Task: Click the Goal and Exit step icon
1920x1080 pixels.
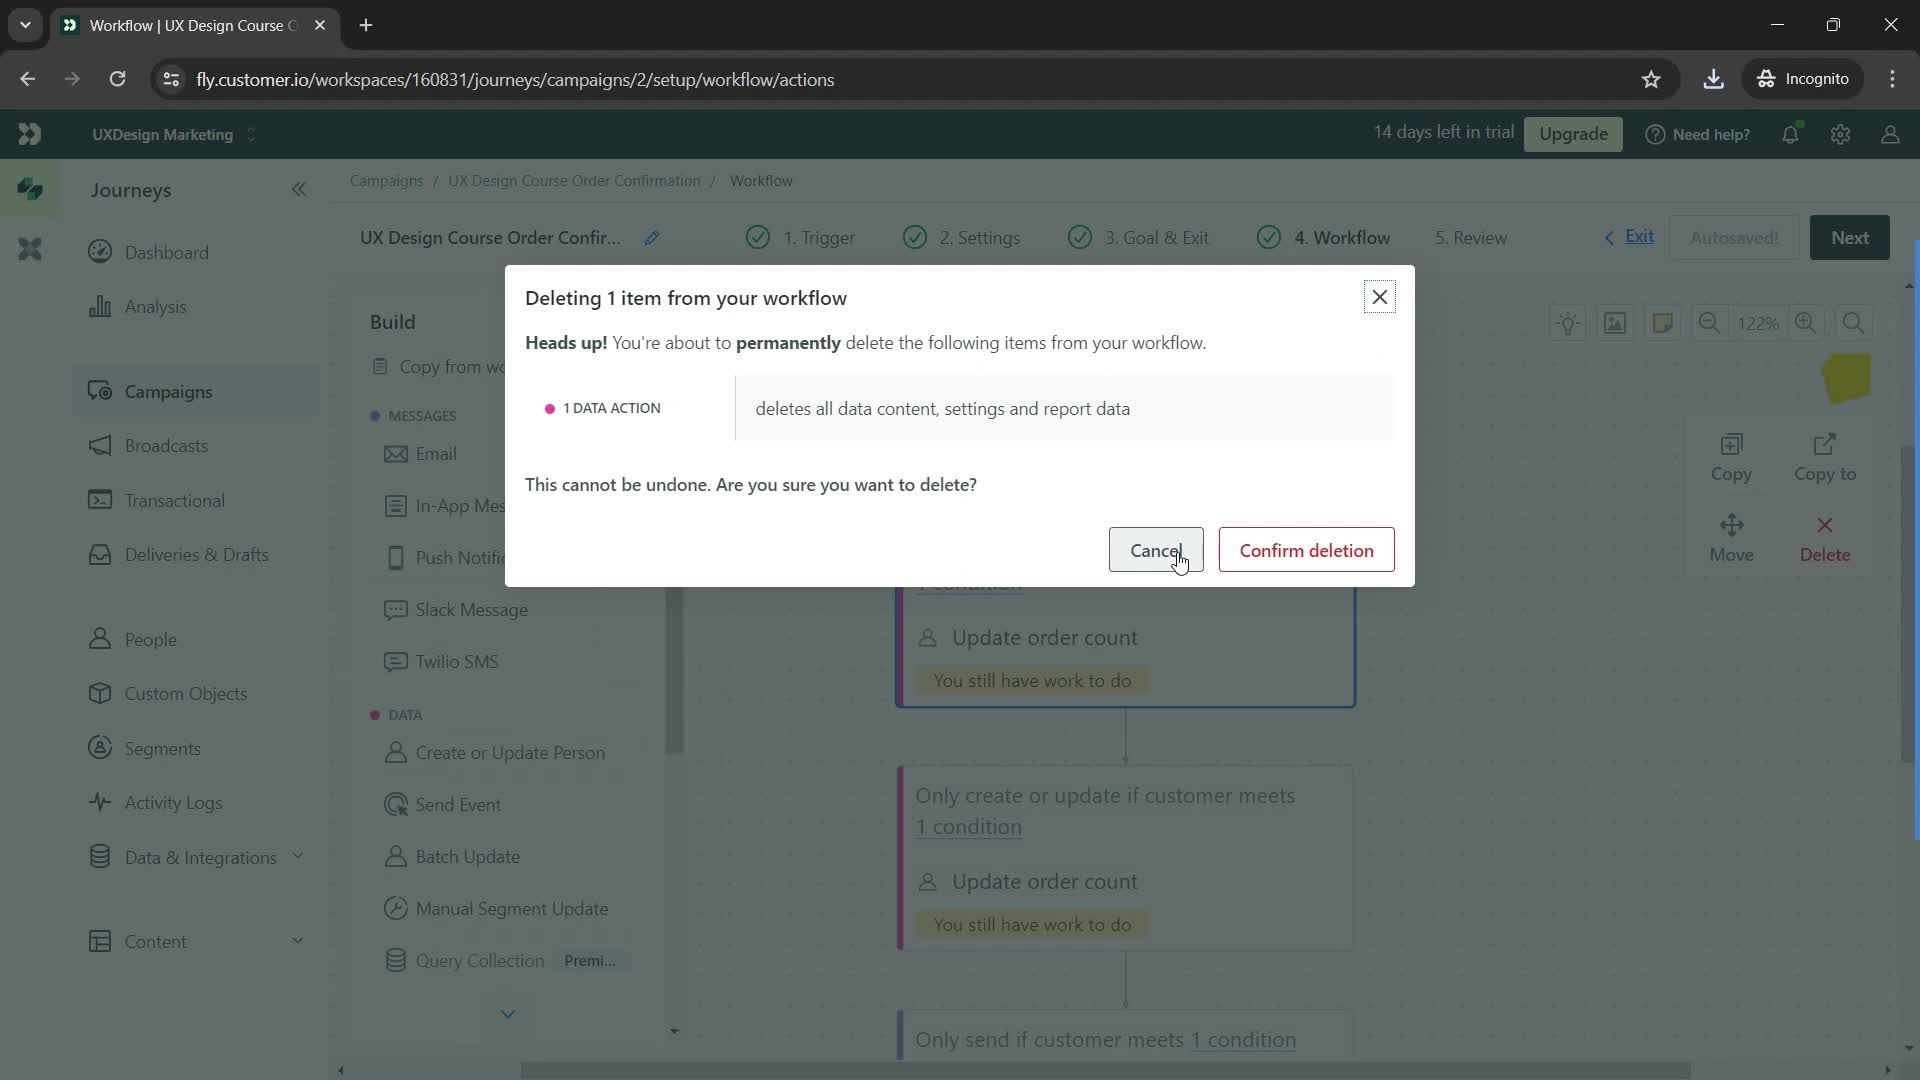Action: [x=1081, y=237]
